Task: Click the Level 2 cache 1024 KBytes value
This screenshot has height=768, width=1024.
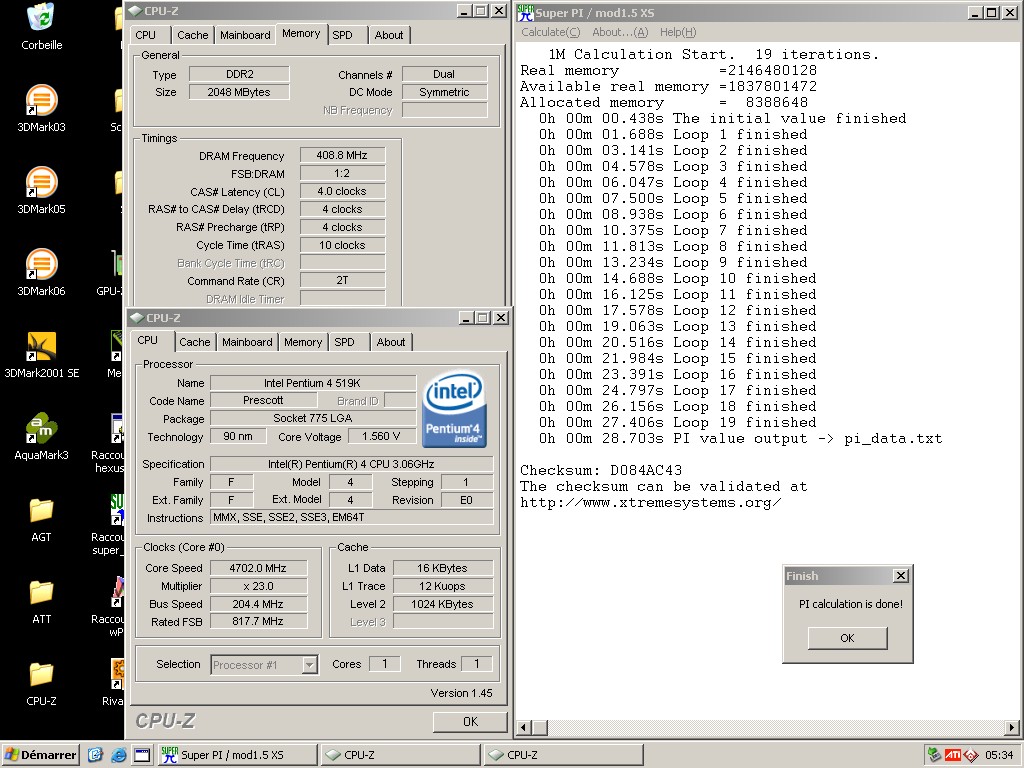Action: pos(442,604)
